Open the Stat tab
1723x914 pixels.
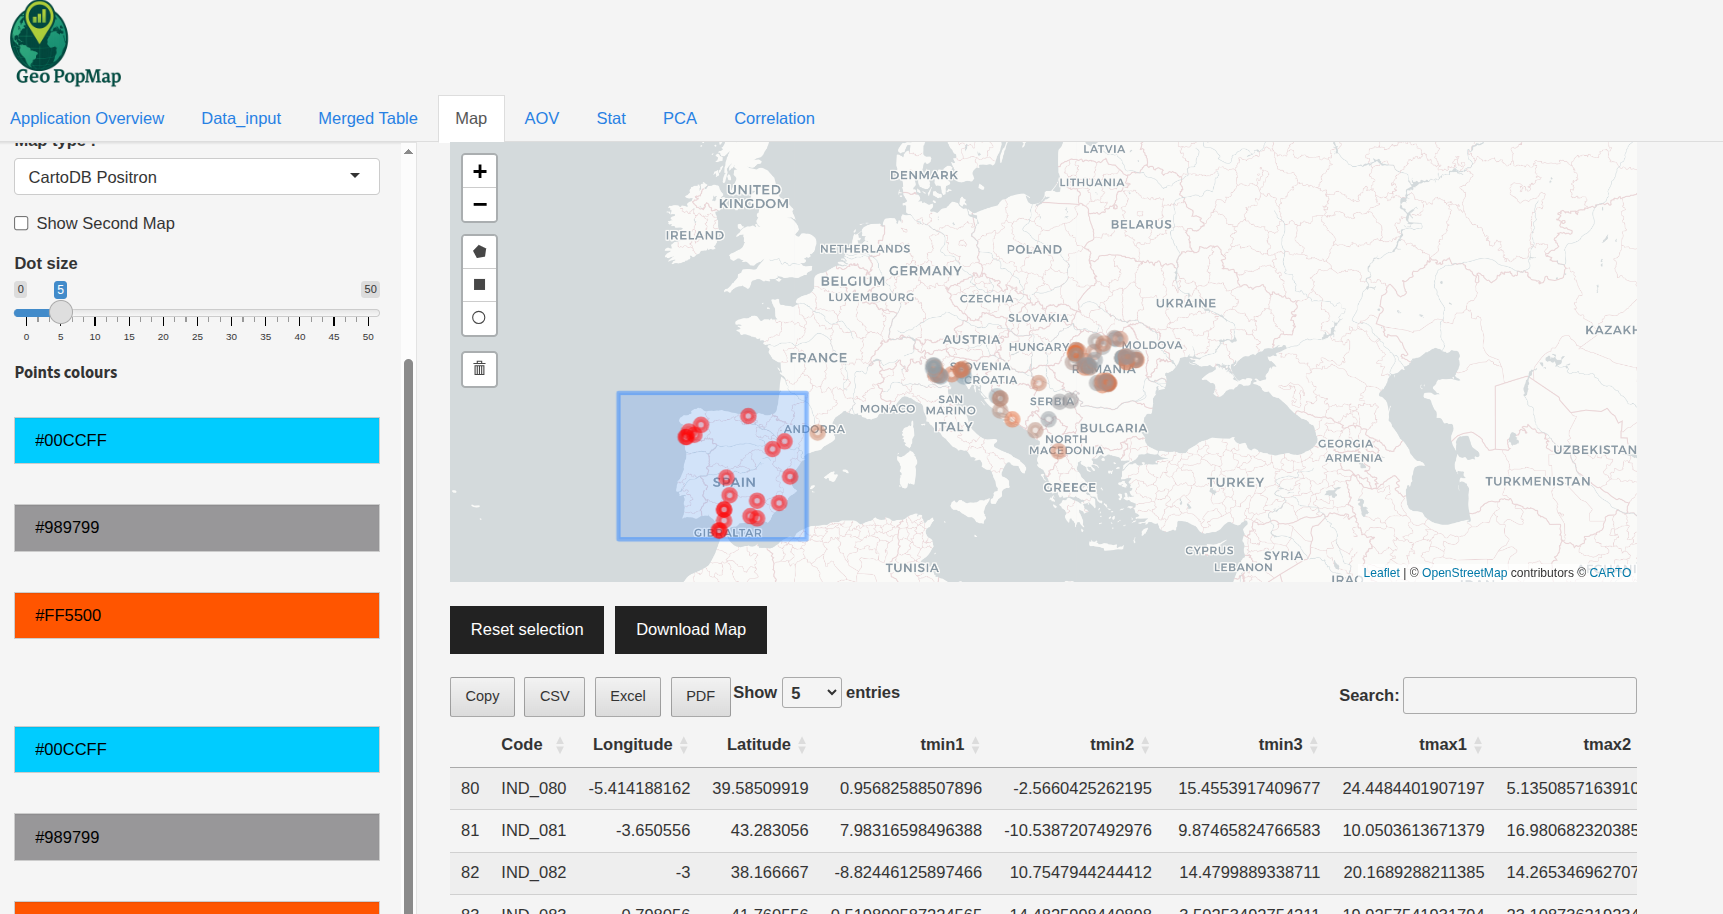[x=611, y=118]
